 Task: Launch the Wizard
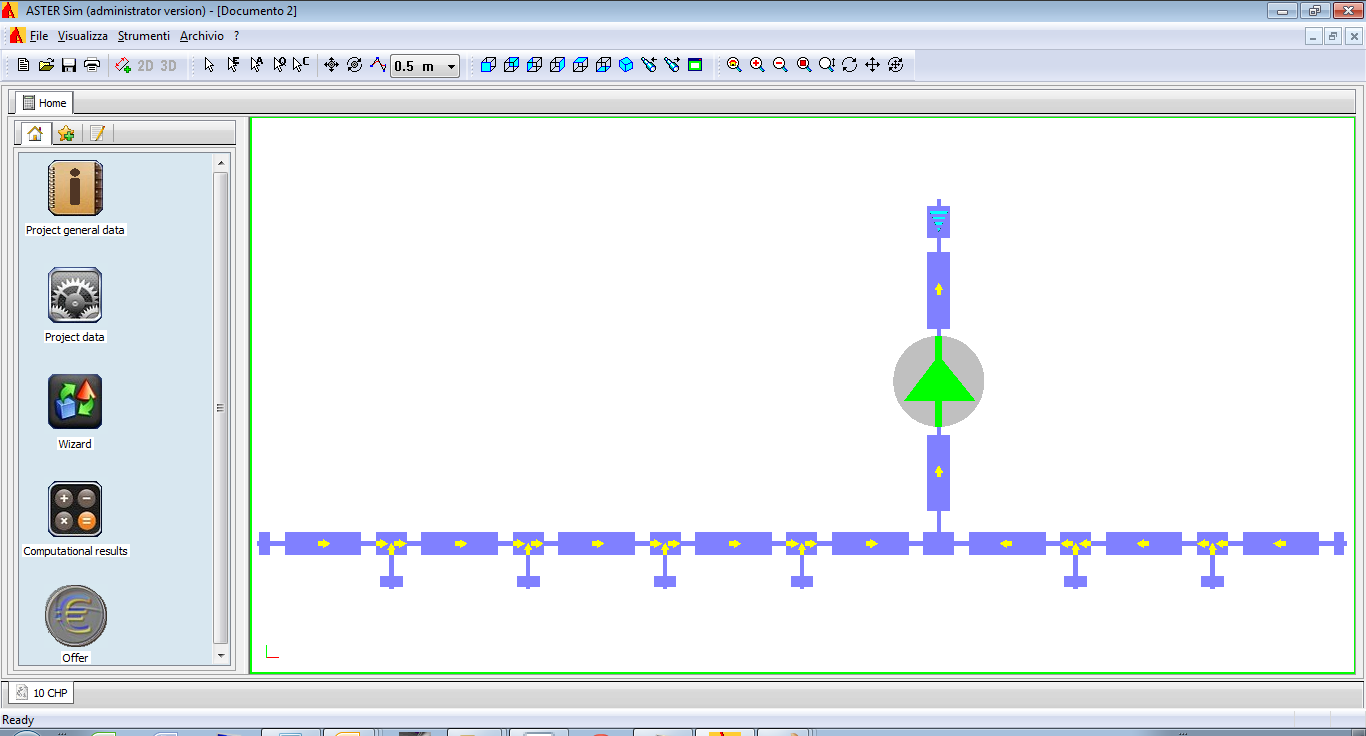pyautogui.click(x=75, y=412)
